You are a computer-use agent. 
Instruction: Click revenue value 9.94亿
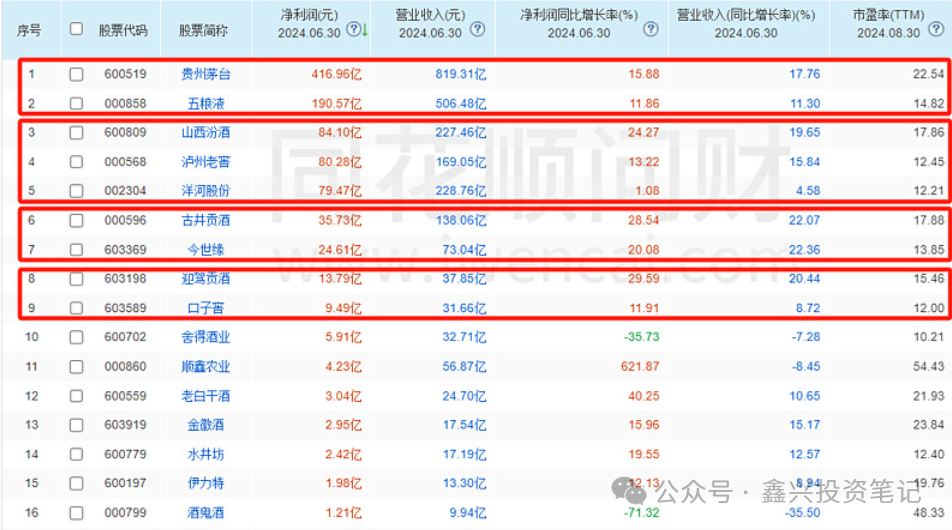(x=468, y=513)
